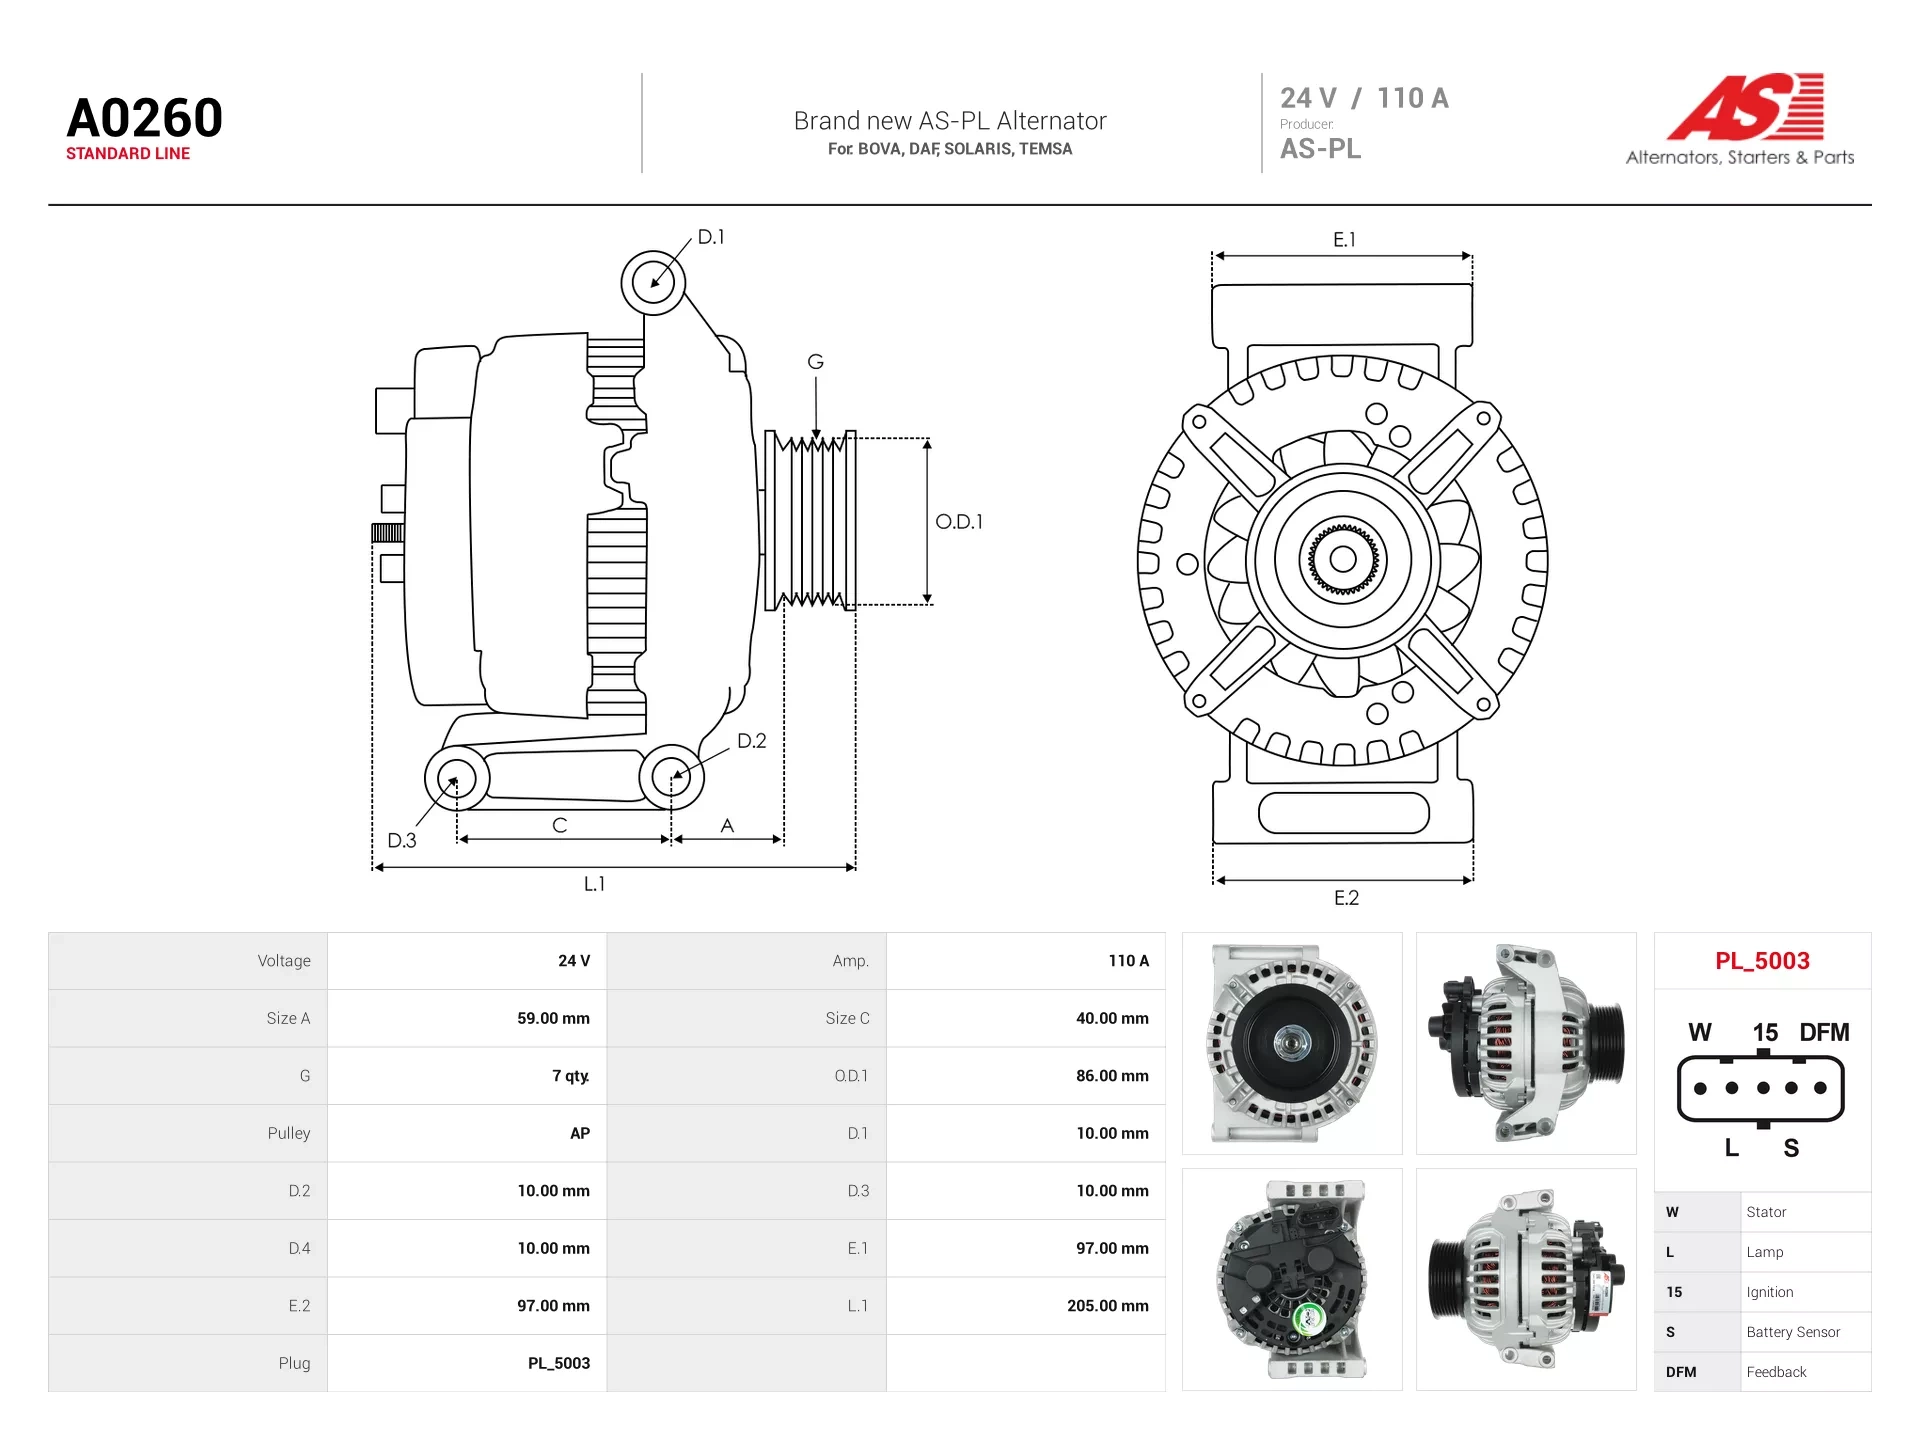Open rear black cover product photo
Image resolution: width=1920 pixels, height=1440 pixels.
point(1292,1279)
